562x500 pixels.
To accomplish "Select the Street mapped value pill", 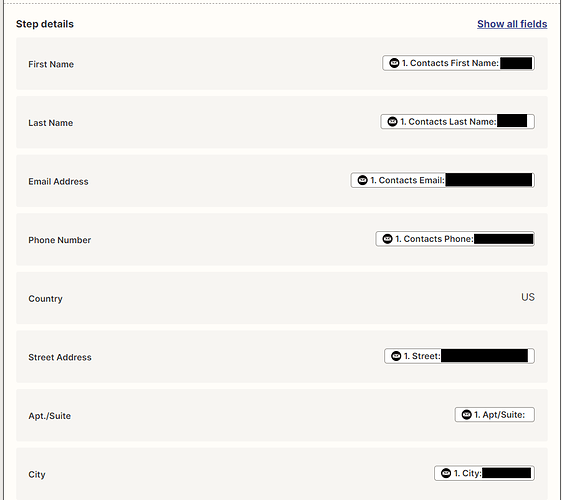I will point(459,356).
